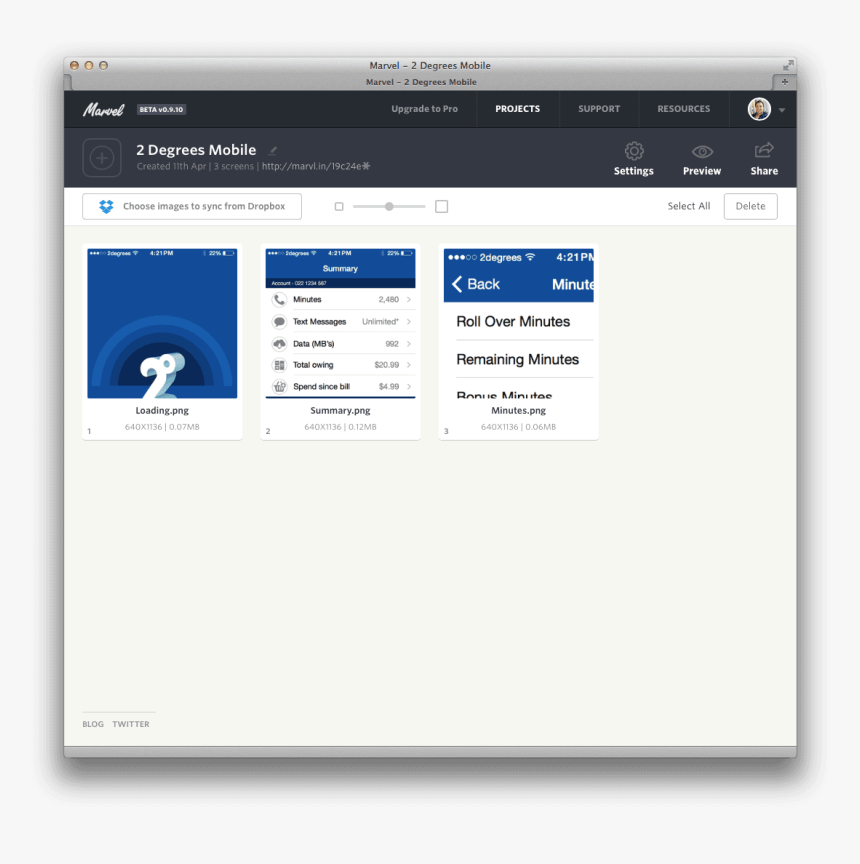Click the Dropbox icon

(106, 206)
